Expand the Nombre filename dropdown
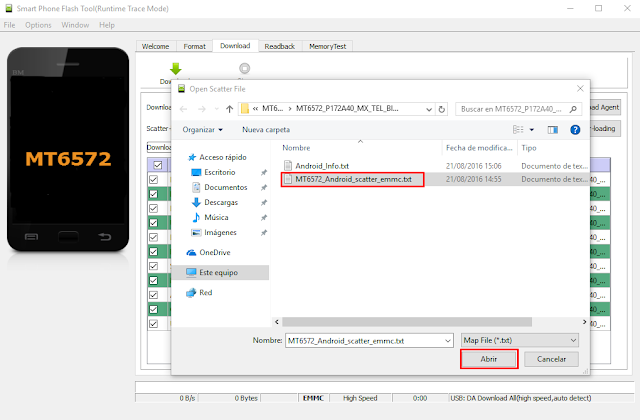Screen dimensions: 640x420 point(448,340)
